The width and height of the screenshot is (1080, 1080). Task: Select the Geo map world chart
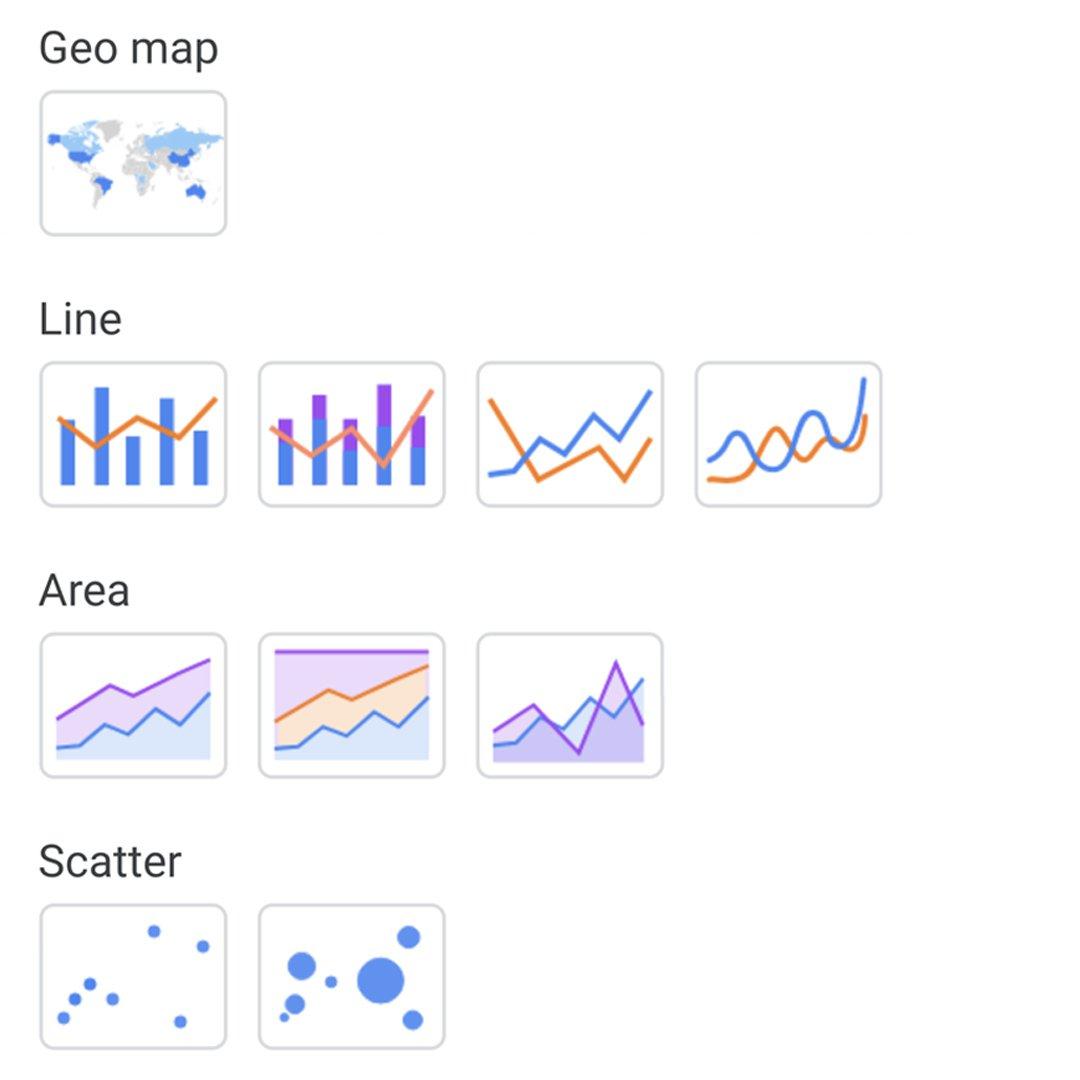coord(133,163)
